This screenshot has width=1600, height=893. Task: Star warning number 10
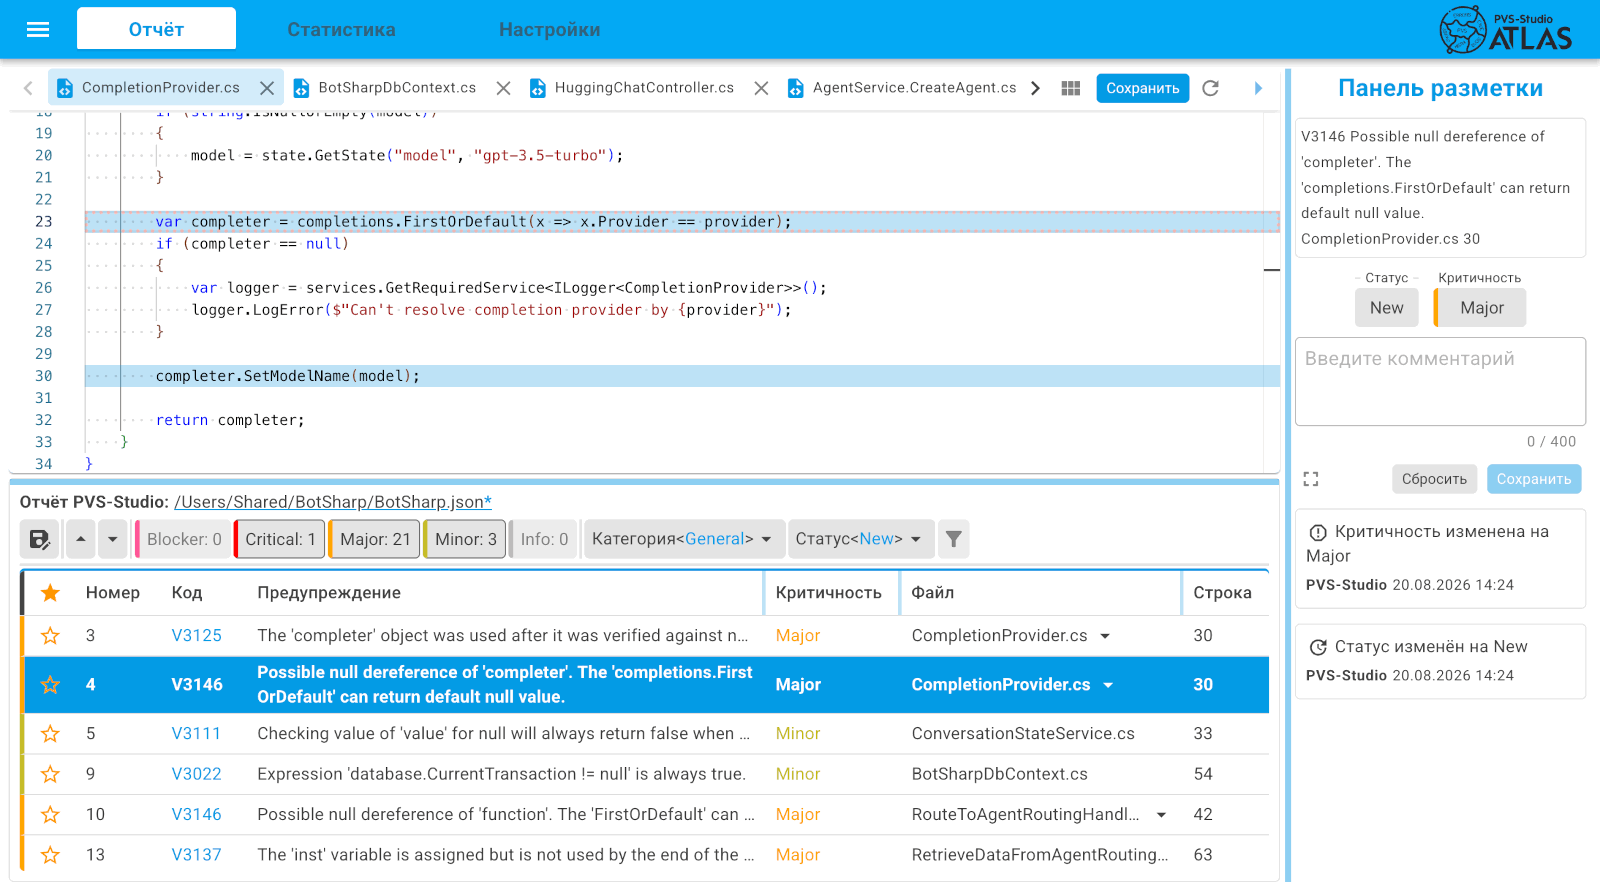tap(50, 815)
